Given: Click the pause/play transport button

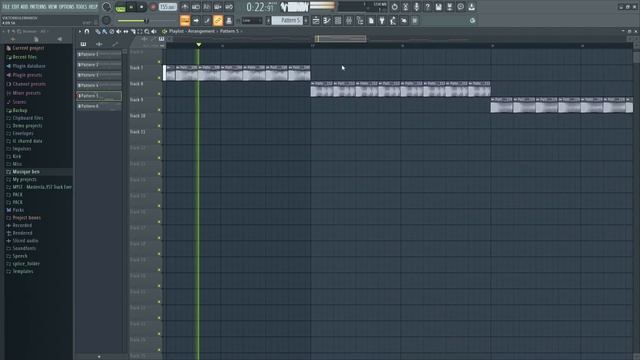Looking at the screenshot, I should 131,7.
